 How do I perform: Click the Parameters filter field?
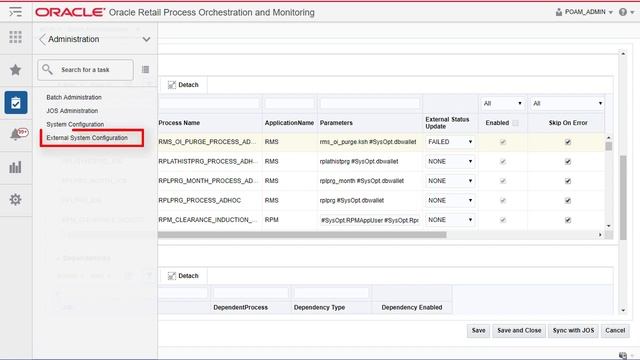point(370,104)
